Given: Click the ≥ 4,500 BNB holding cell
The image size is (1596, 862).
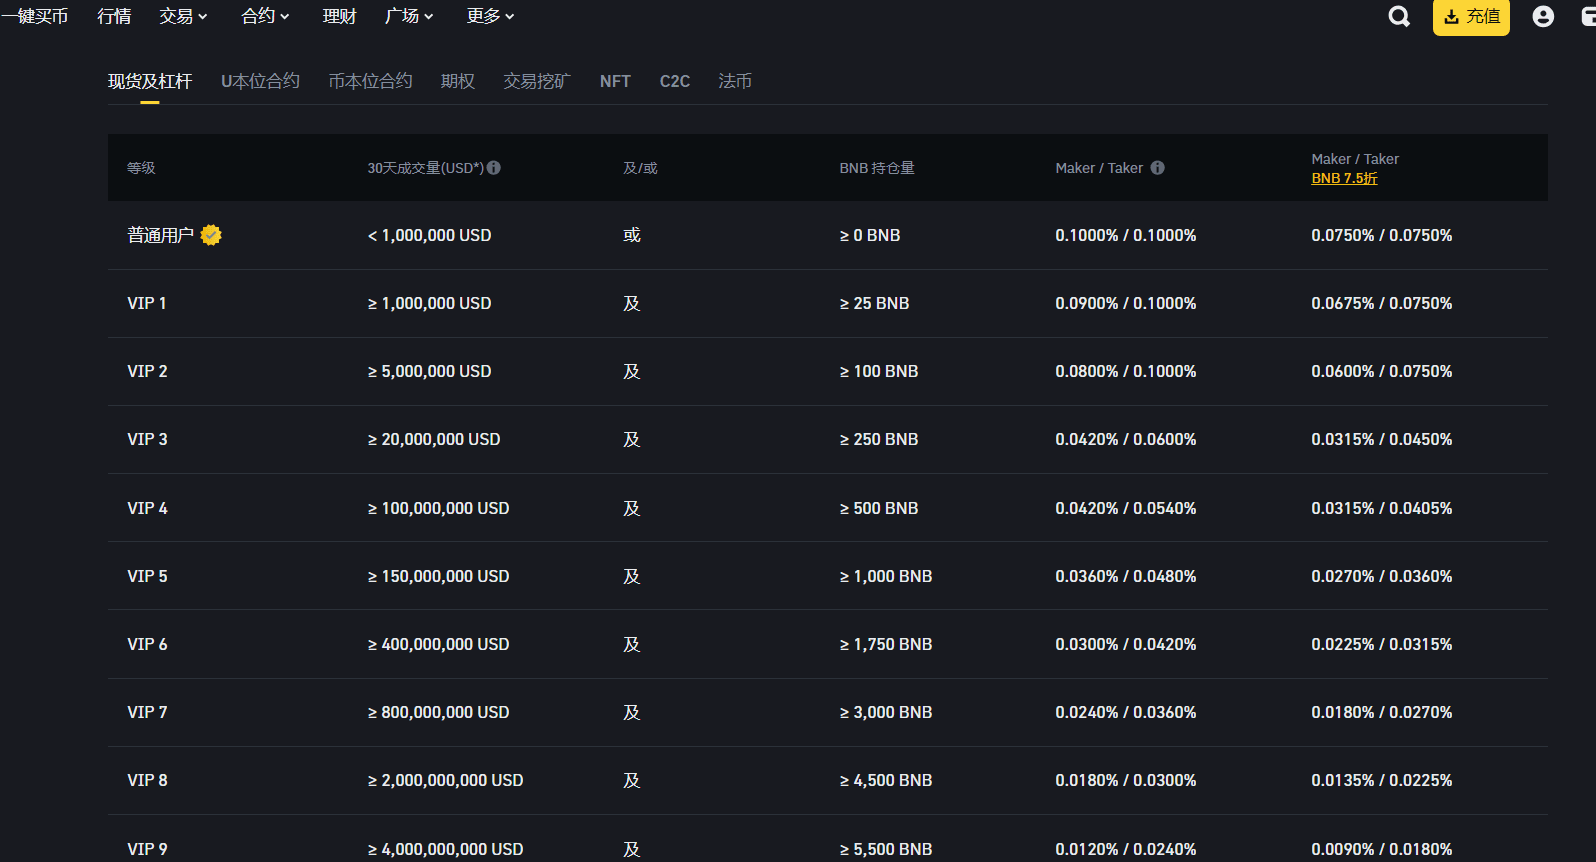Looking at the screenshot, I should (x=885, y=780).
